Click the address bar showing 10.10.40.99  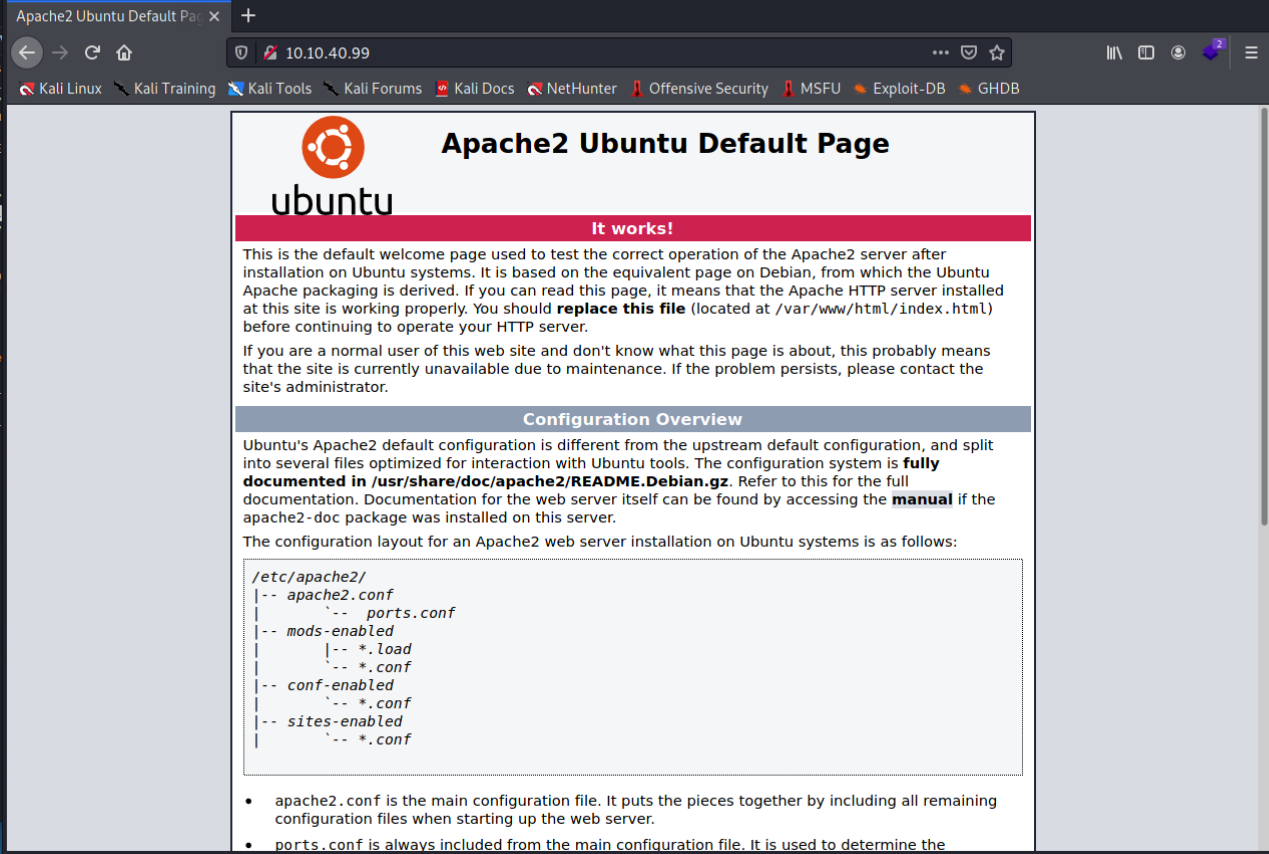tap(600, 53)
